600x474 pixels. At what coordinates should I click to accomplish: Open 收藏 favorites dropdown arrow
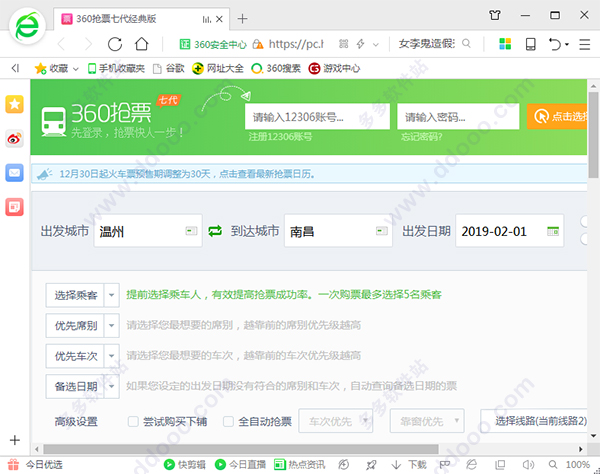pyautogui.click(x=76, y=69)
